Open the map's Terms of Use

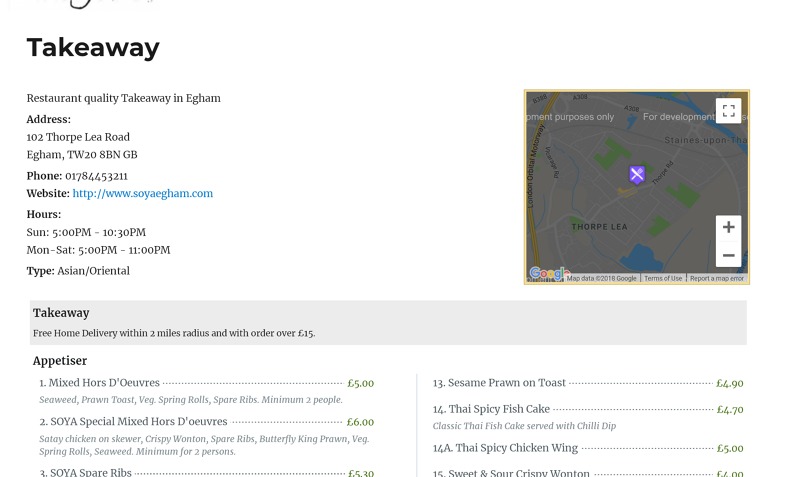click(663, 279)
